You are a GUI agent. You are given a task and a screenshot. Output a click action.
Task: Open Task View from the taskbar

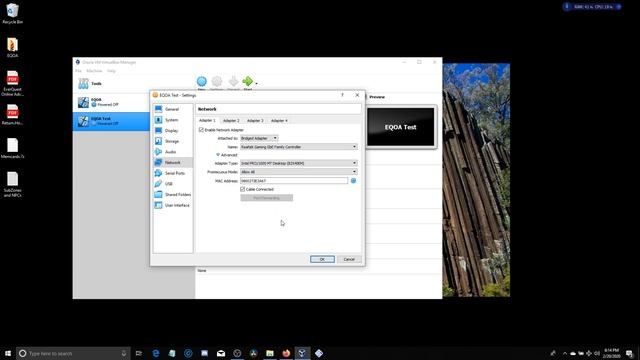(139, 353)
